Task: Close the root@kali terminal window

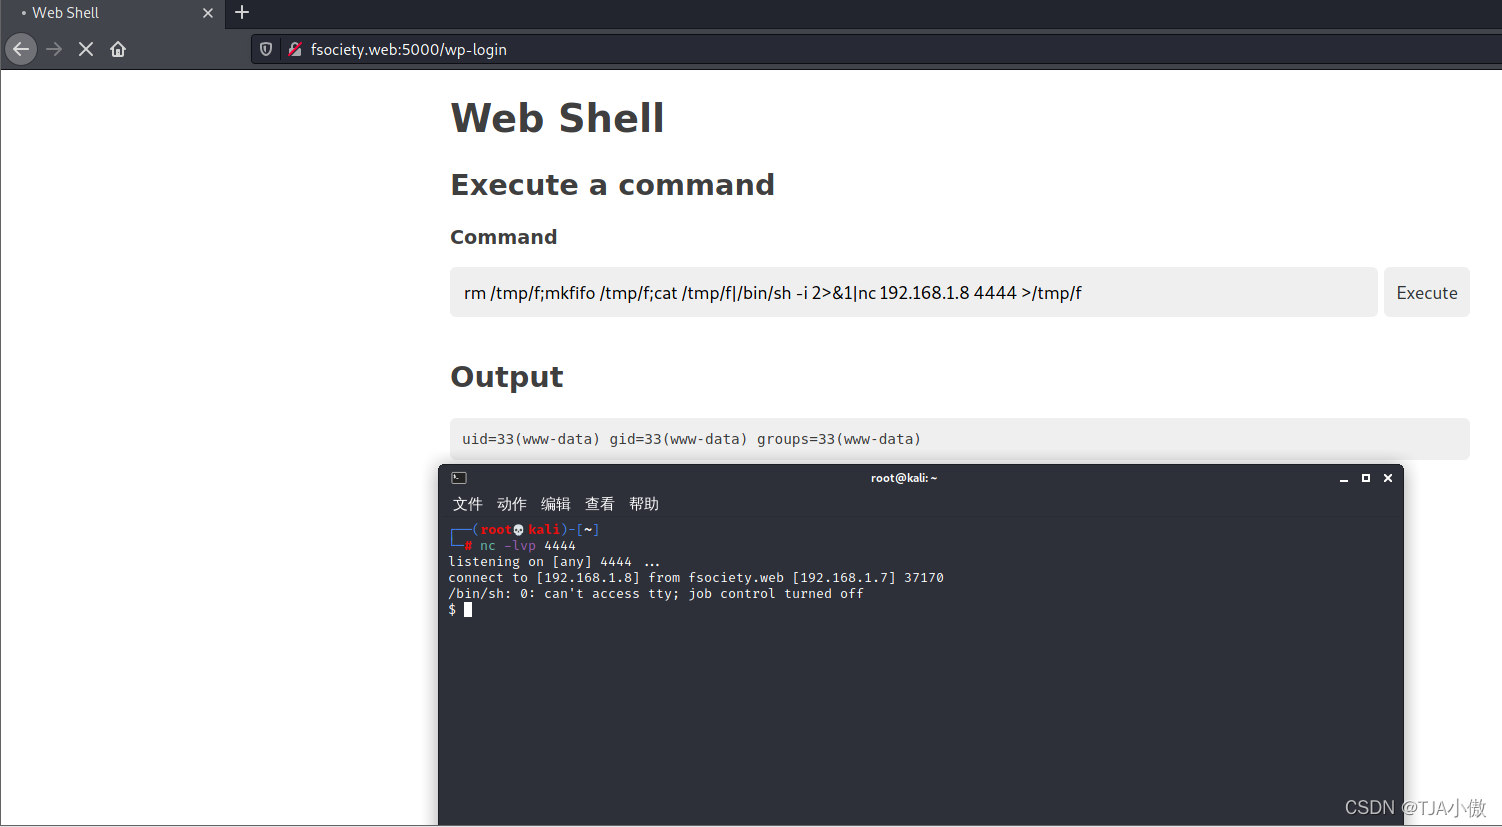Action: (x=1388, y=478)
